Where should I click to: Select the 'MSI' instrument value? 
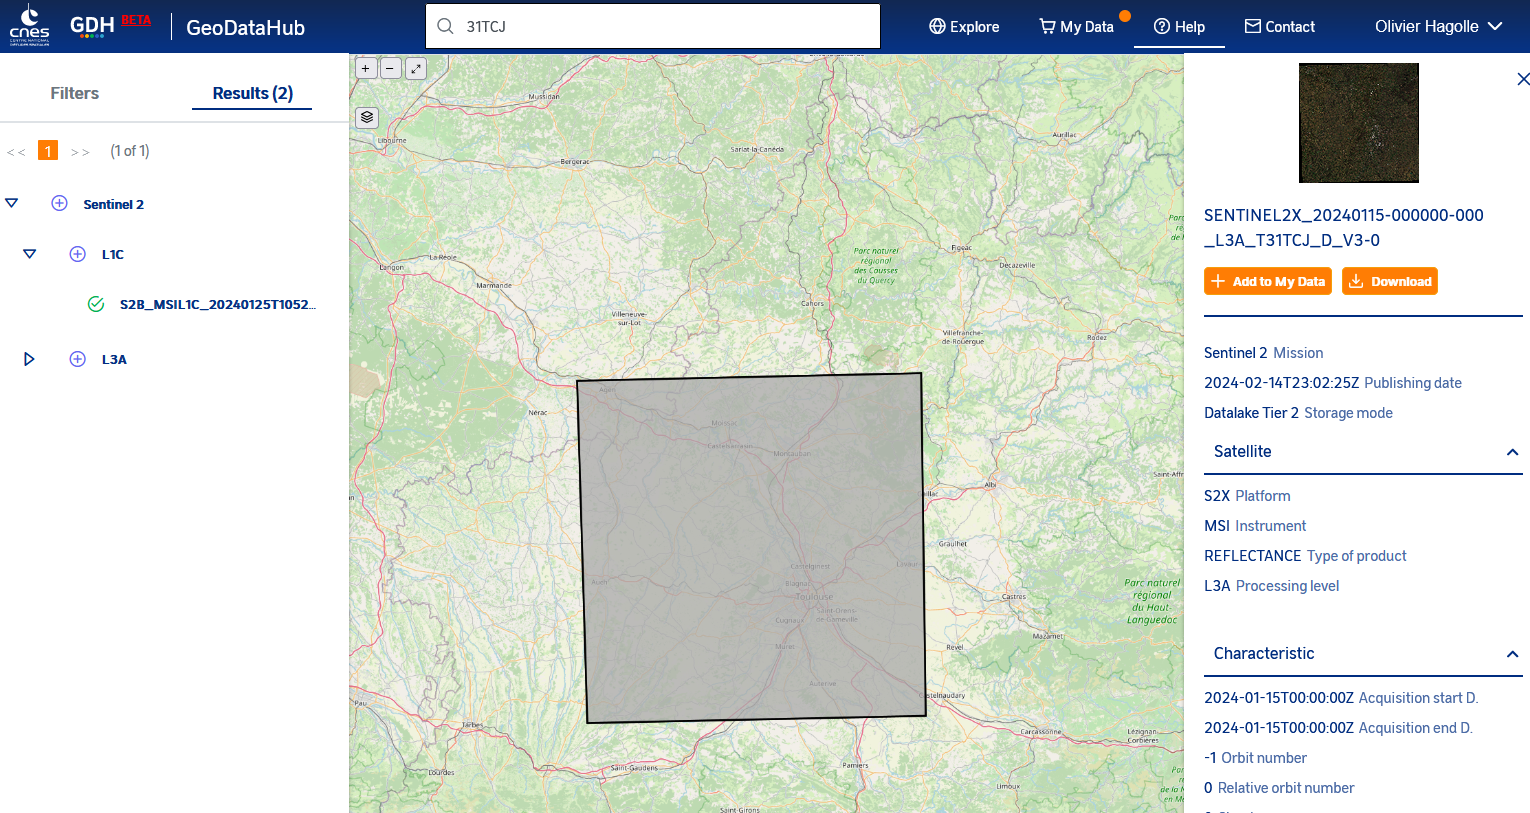click(1217, 526)
